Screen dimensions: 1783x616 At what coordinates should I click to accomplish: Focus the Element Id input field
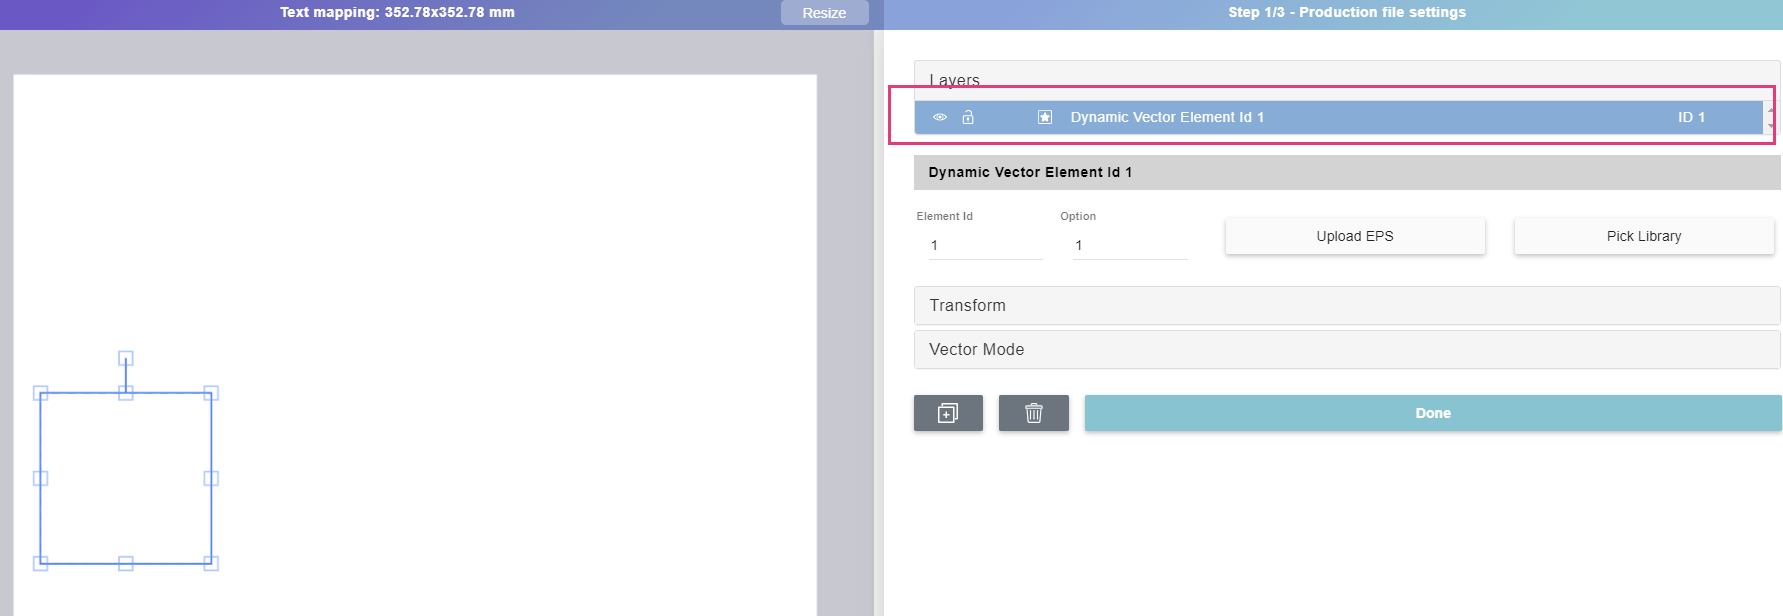(984, 246)
